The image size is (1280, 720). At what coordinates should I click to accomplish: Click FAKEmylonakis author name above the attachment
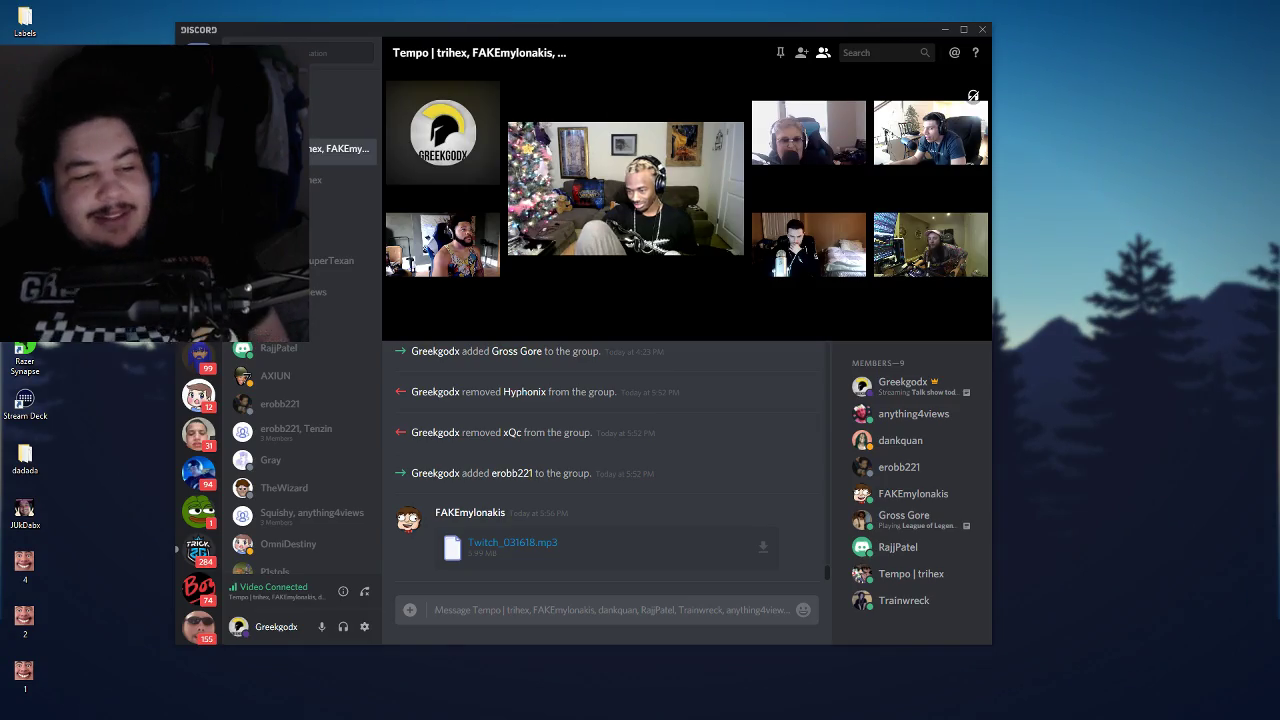coord(470,513)
